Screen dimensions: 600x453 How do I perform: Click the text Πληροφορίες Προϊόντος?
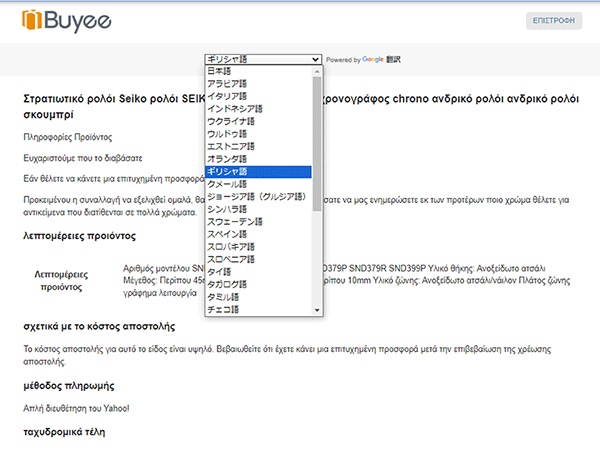click(68, 137)
